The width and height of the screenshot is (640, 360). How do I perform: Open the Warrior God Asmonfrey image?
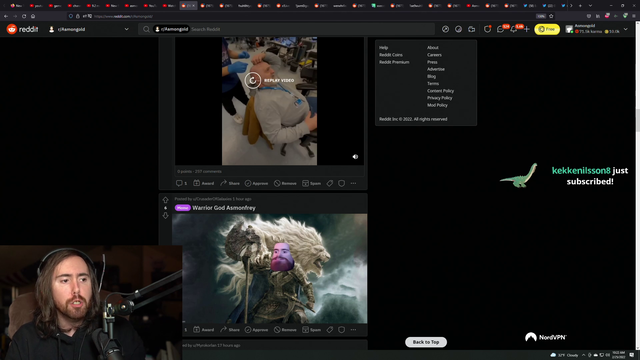click(x=269, y=269)
